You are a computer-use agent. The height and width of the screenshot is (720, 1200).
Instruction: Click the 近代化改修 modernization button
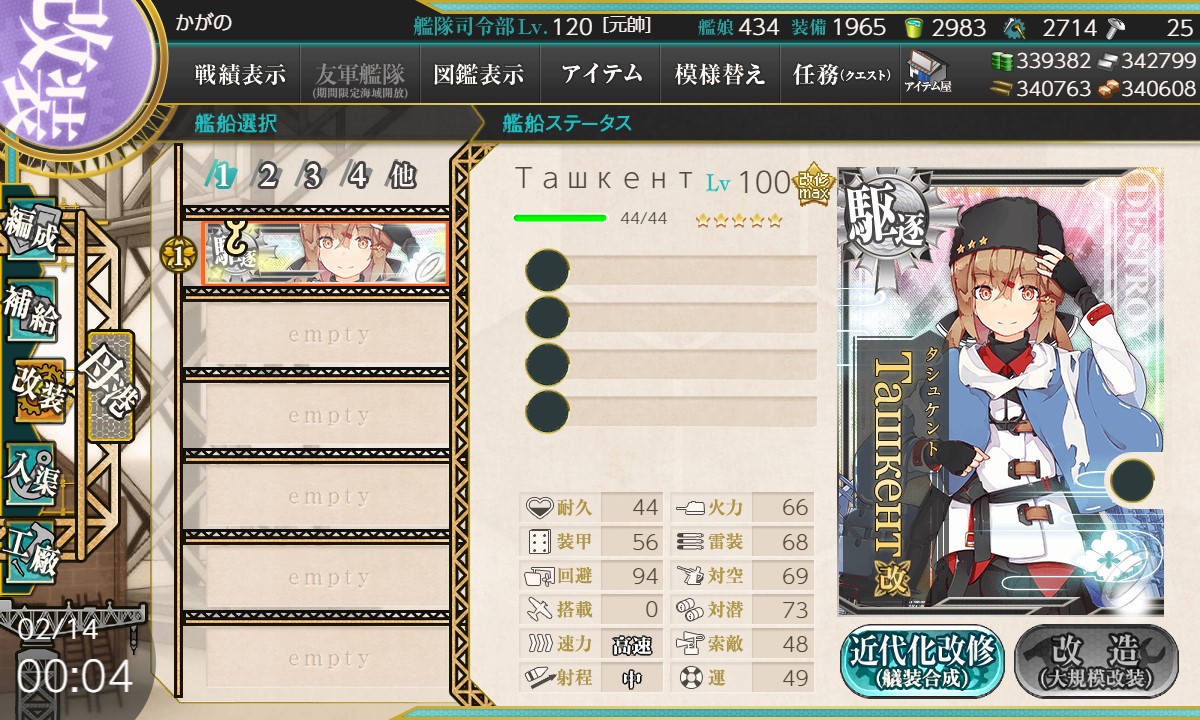tap(922, 661)
